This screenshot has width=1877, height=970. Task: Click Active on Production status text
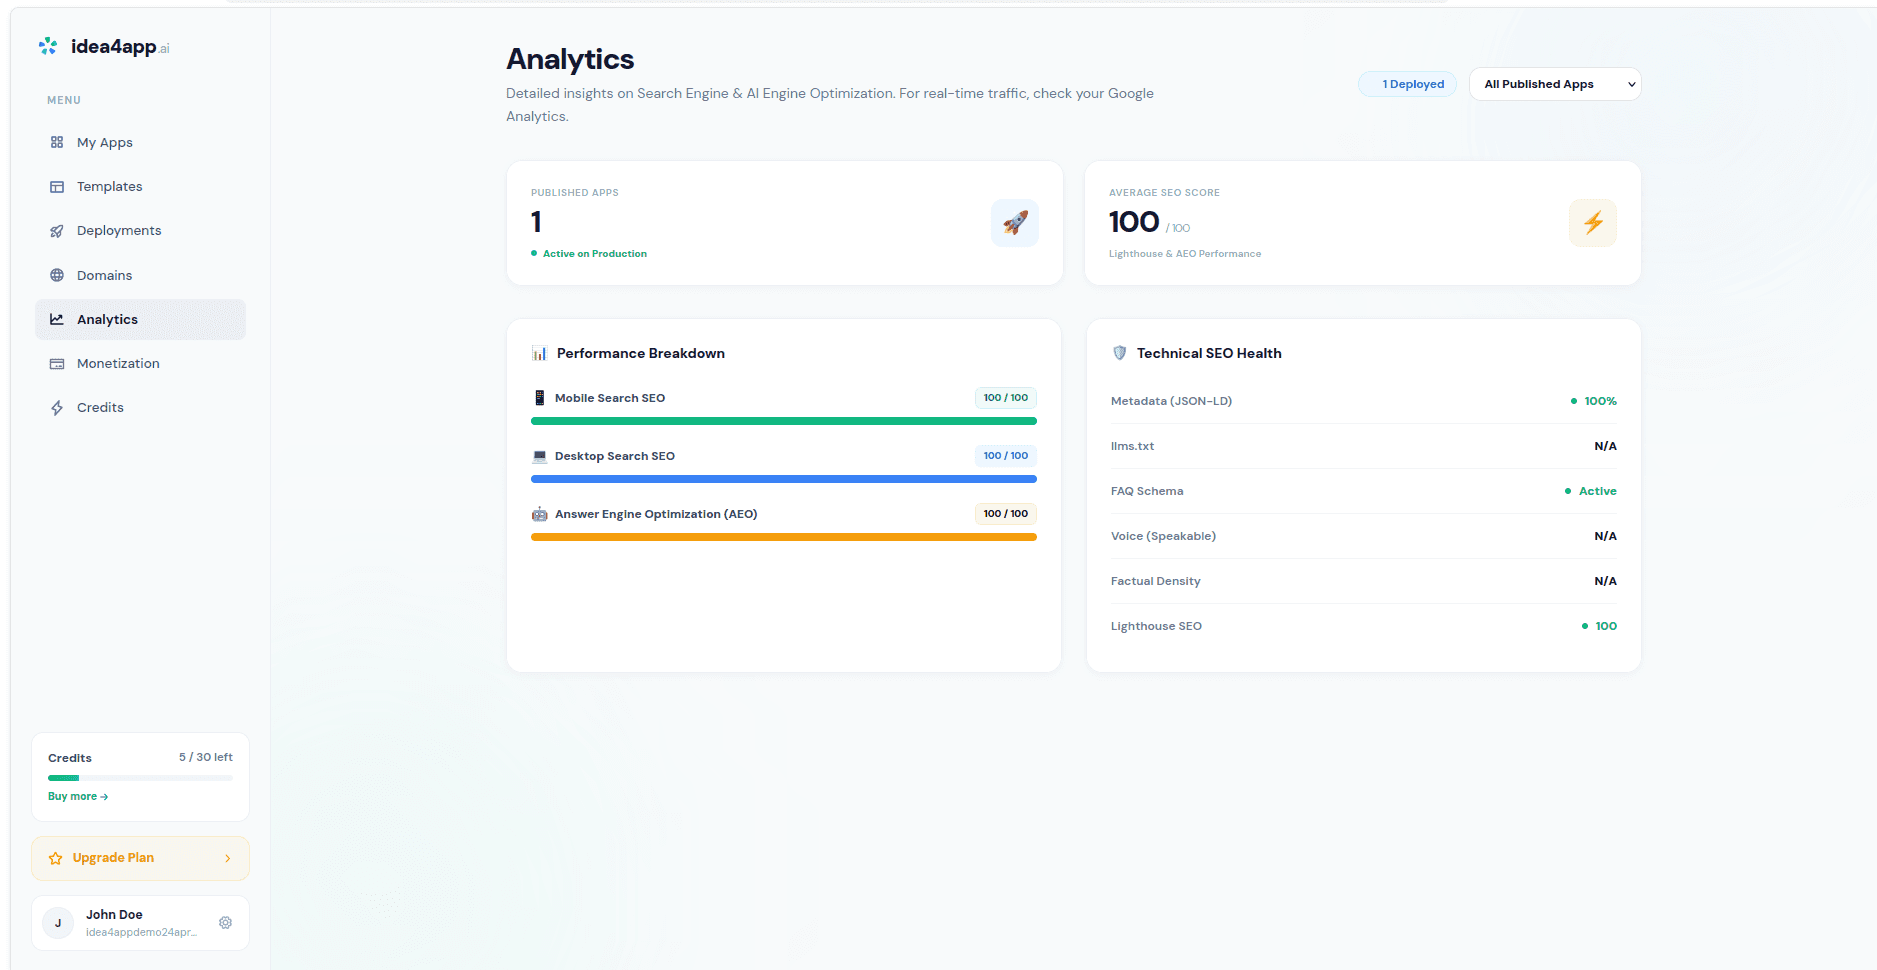point(595,254)
